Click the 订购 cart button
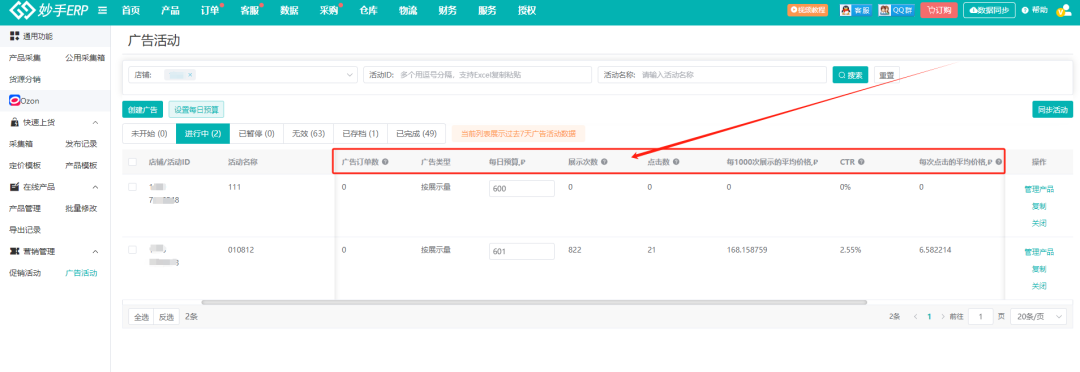1080x372 pixels. click(x=939, y=10)
